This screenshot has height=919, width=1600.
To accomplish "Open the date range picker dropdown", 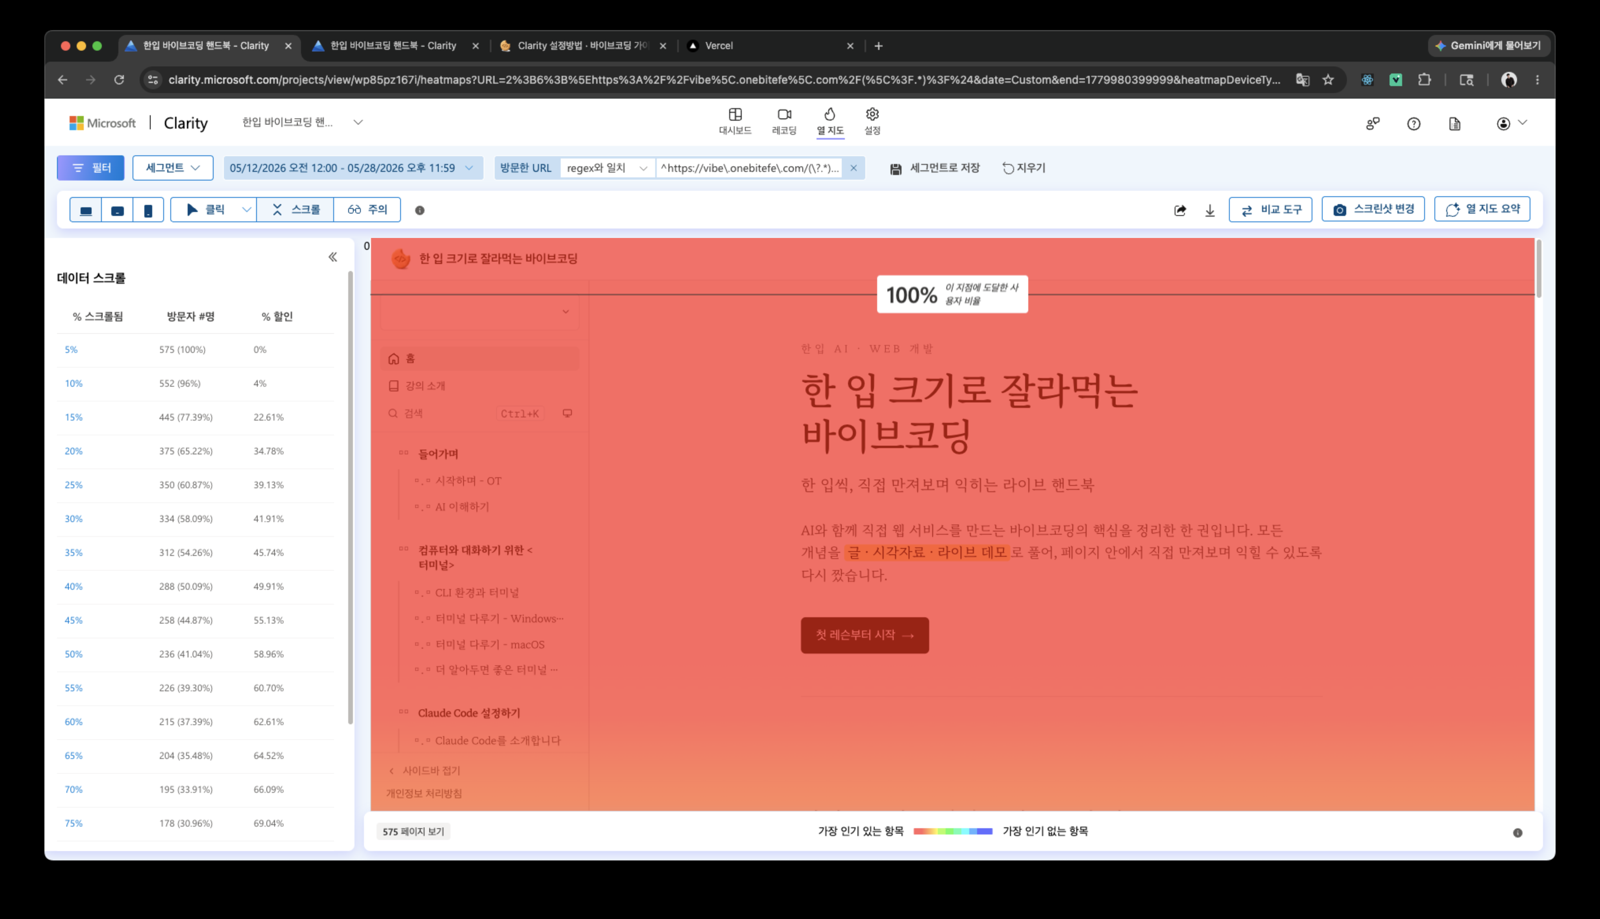I will tap(352, 168).
